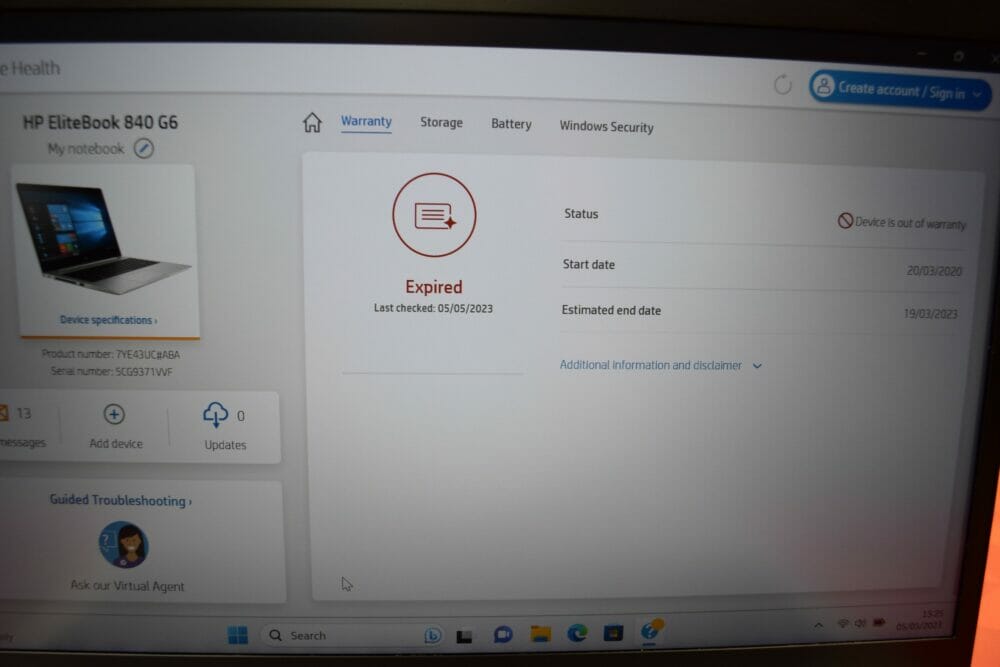Open Task View on the taskbar
This screenshot has height=667, width=1000.
(x=464, y=636)
